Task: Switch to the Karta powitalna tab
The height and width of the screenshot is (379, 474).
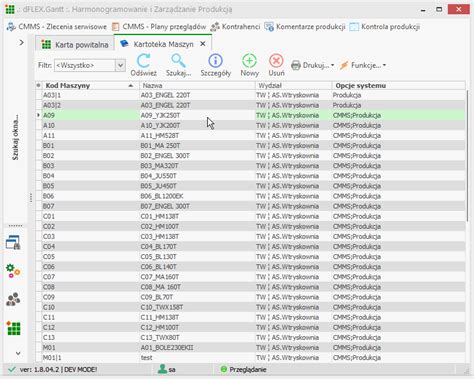Action: coord(75,45)
